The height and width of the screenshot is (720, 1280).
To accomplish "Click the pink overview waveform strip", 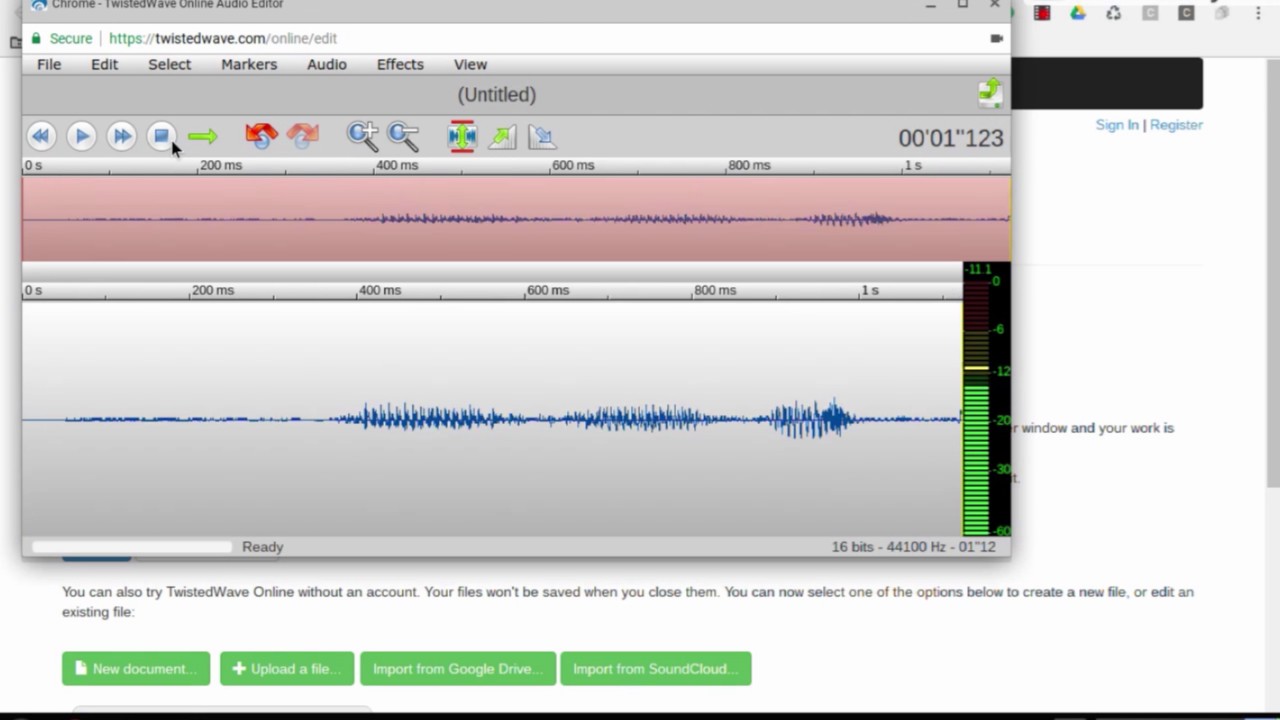I will pos(516,218).
